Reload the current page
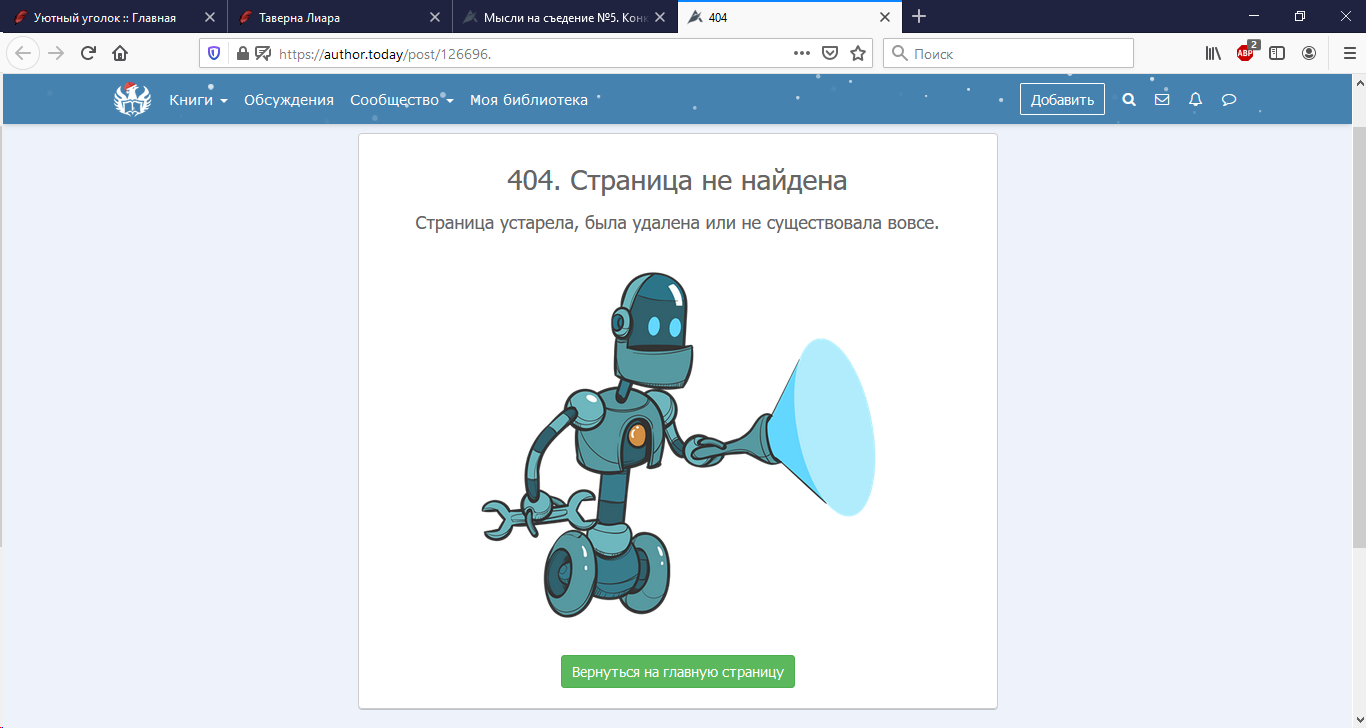Image resolution: width=1366 pixels, height=728 pixels. 88,54
